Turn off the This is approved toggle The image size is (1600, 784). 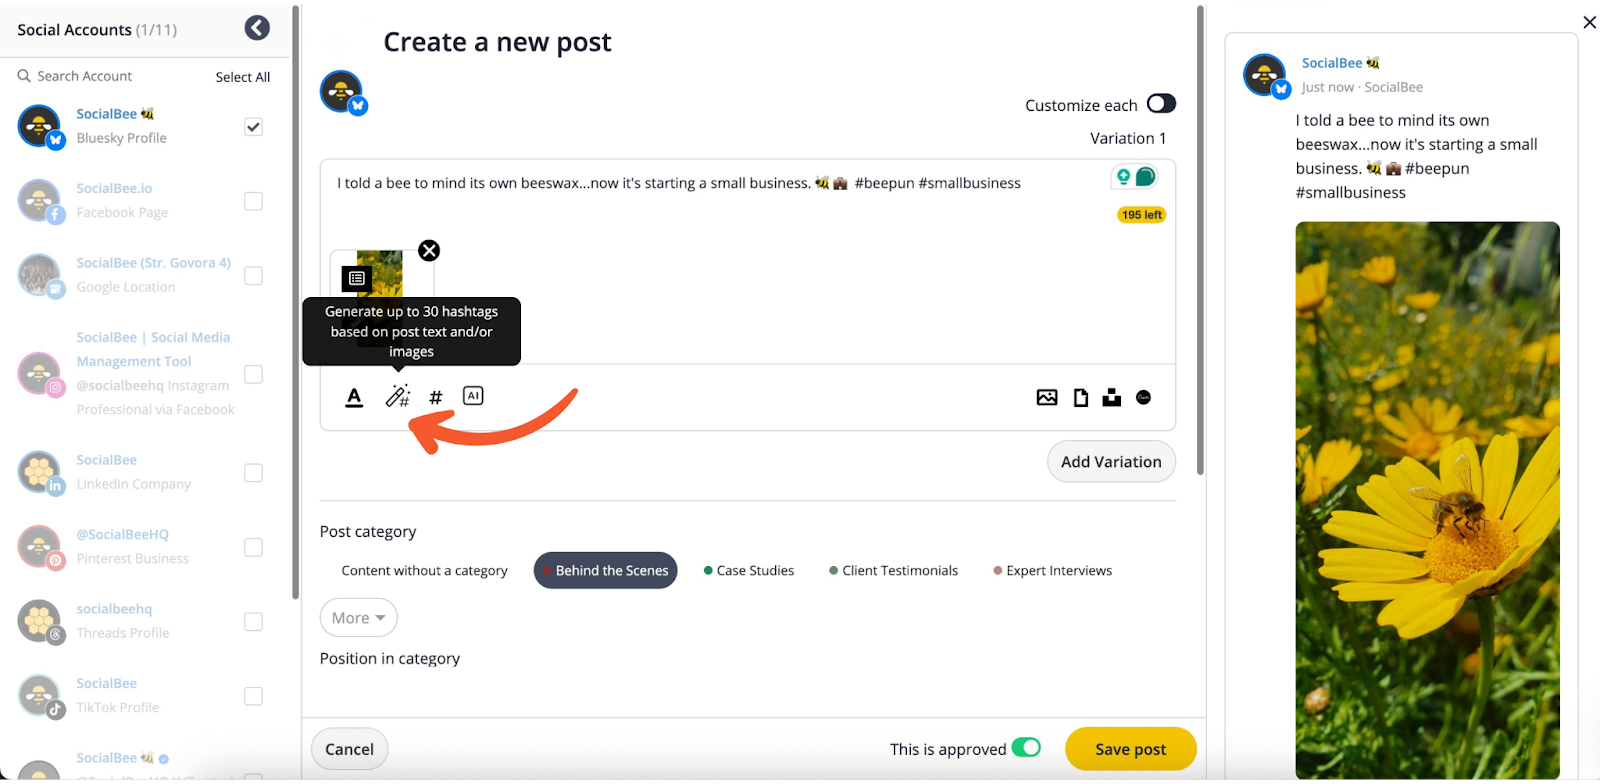coord(1026,748)
